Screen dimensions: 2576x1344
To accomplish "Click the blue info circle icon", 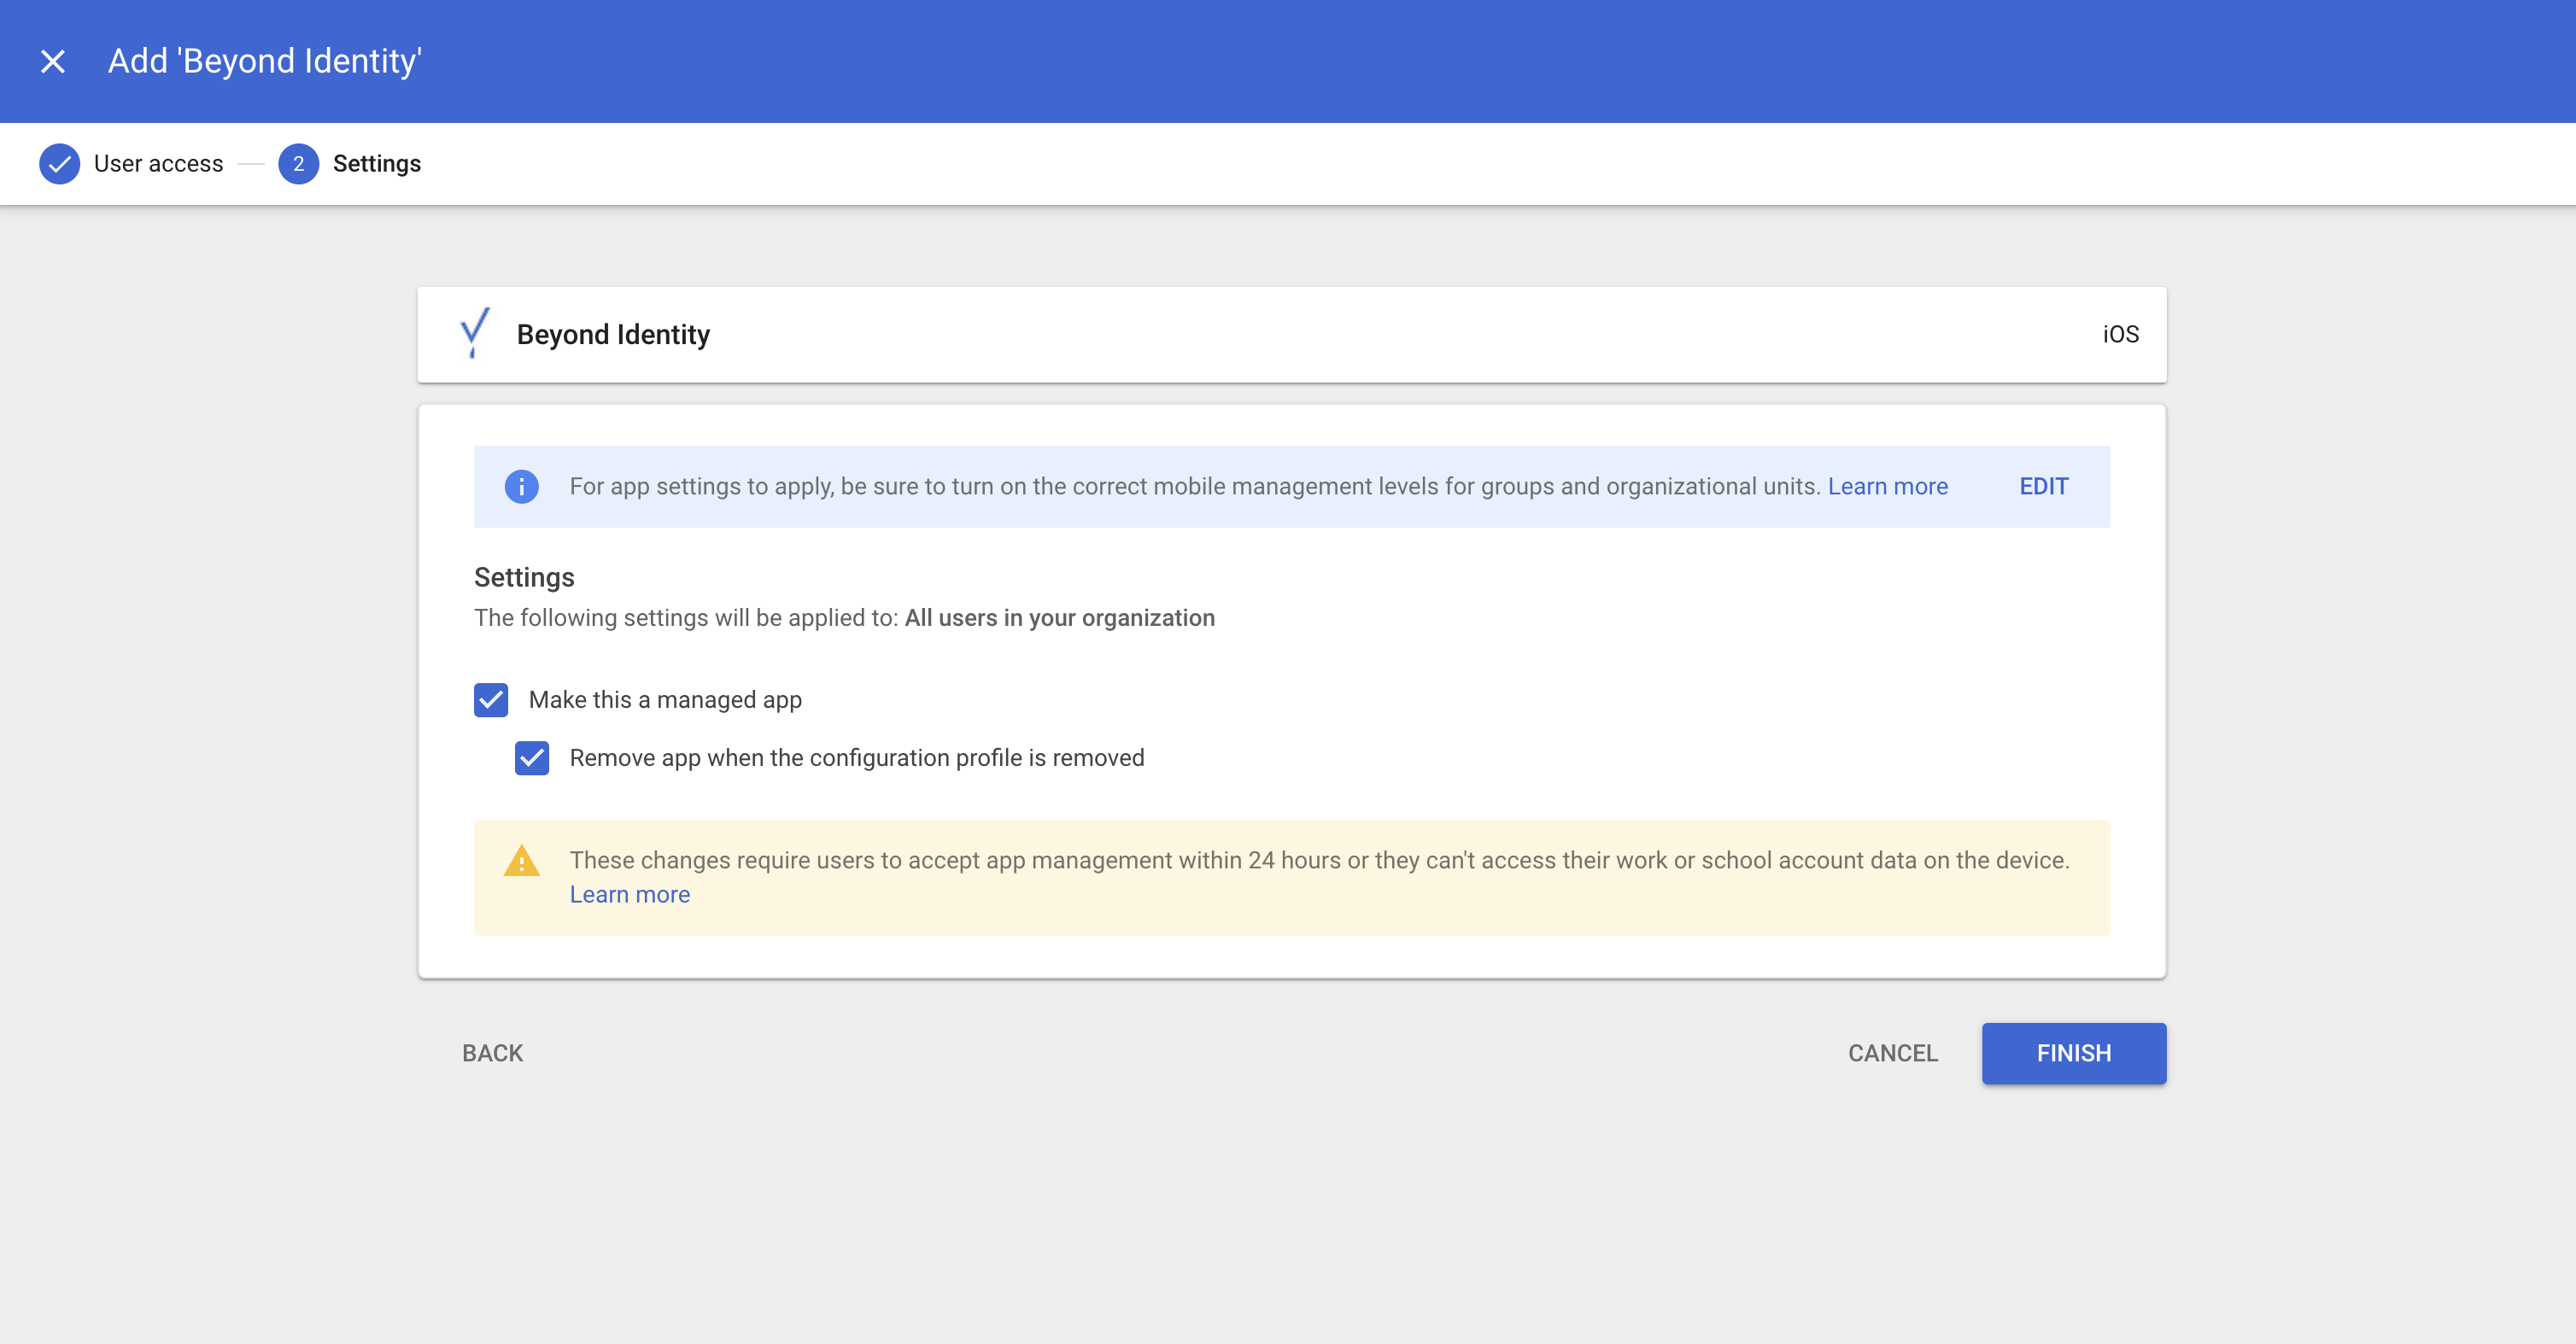I will click(521, 487).
